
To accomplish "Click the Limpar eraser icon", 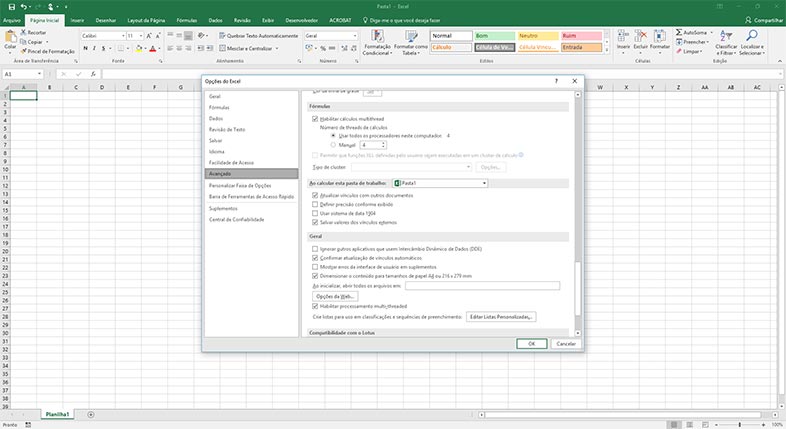I will pos(679,51).
